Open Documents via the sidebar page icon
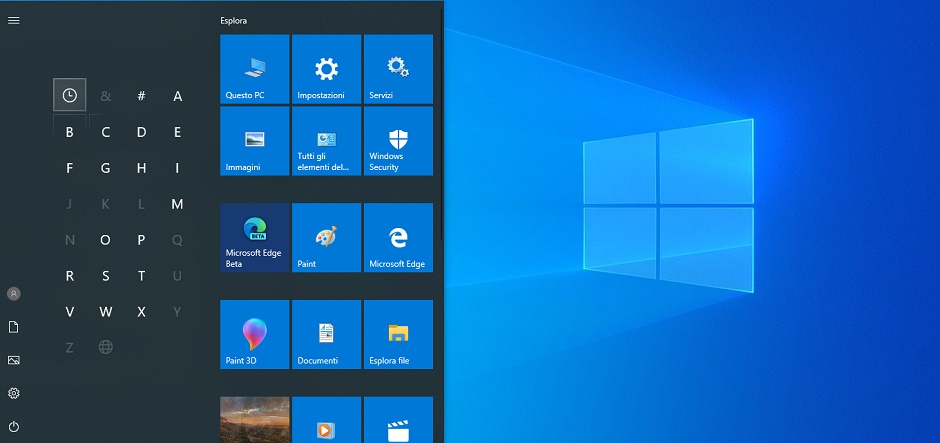This screenshot has width=940, height=443. (14, 327)
